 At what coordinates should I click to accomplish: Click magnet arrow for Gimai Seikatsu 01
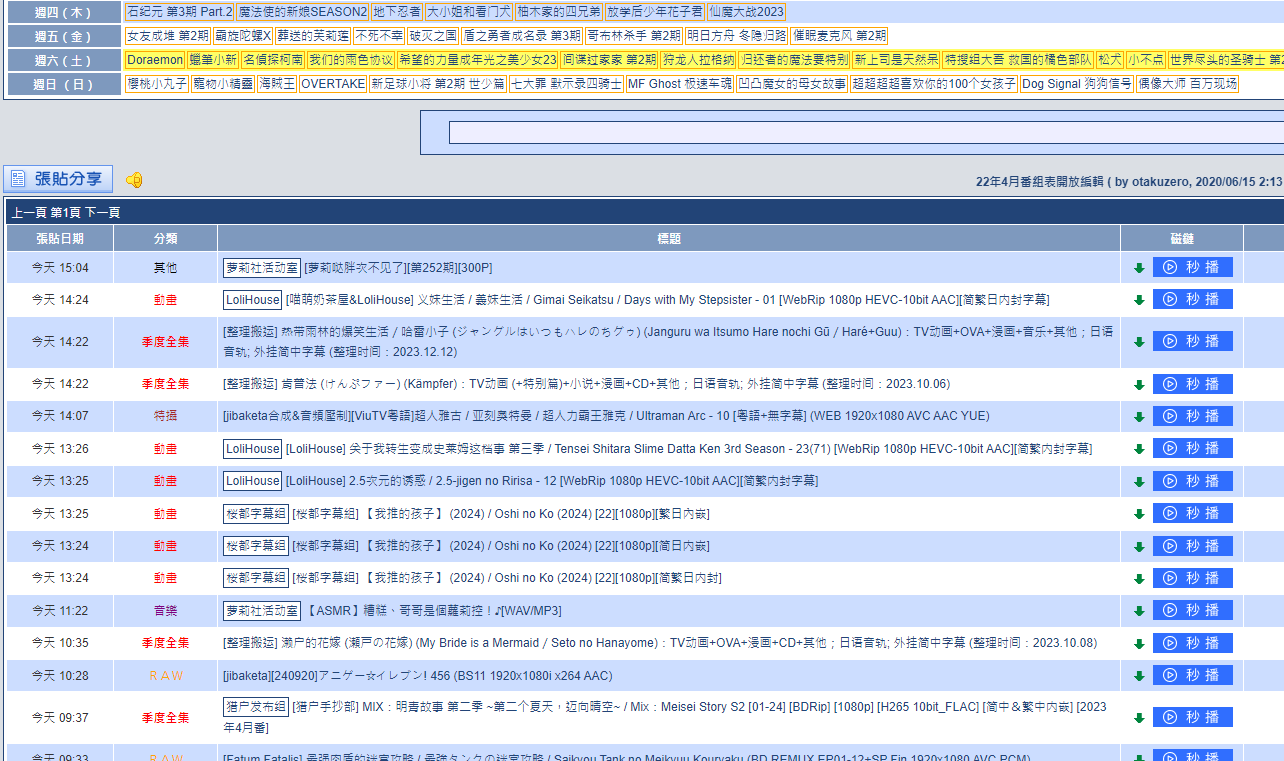click(1139, 300)
